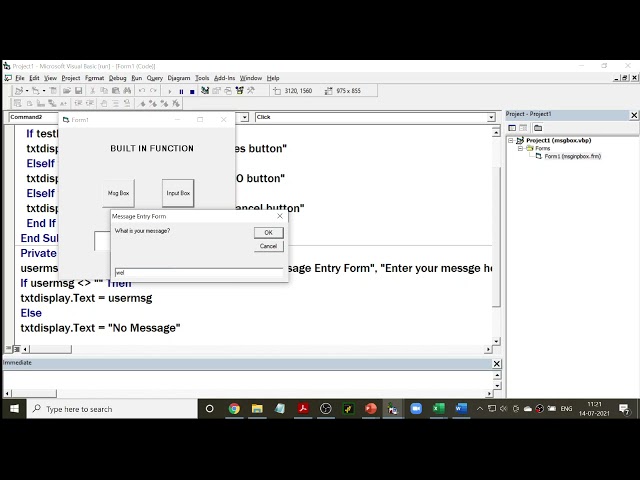Click the Paste toolbar icon
This screenshot has height=480, width=640.
(x=116, y=91)
